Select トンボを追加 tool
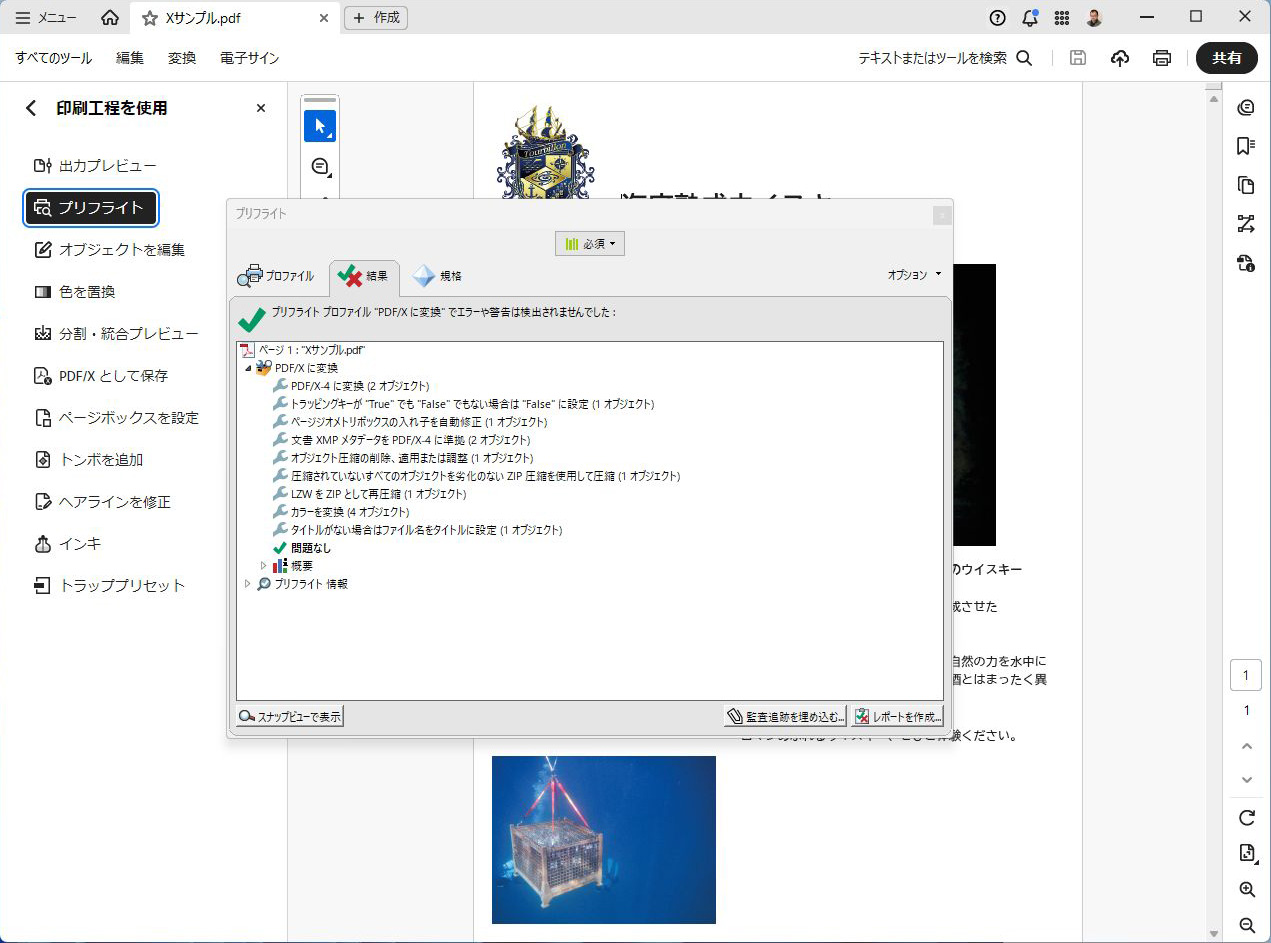 (x=88, y=460)
